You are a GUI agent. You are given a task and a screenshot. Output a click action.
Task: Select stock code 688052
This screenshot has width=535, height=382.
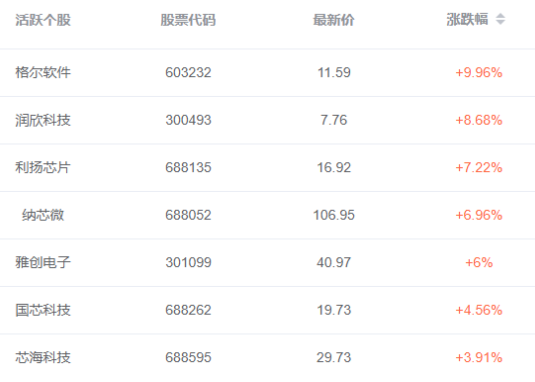click(188, 215)
